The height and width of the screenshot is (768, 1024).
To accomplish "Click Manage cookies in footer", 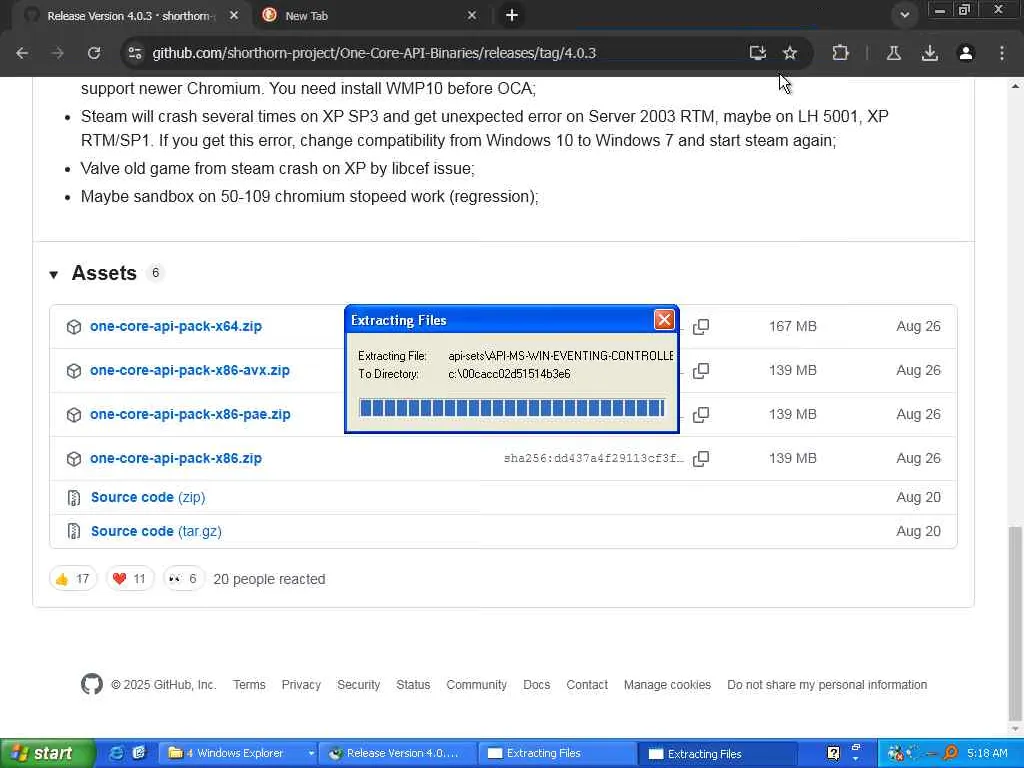I will (667, 684).
